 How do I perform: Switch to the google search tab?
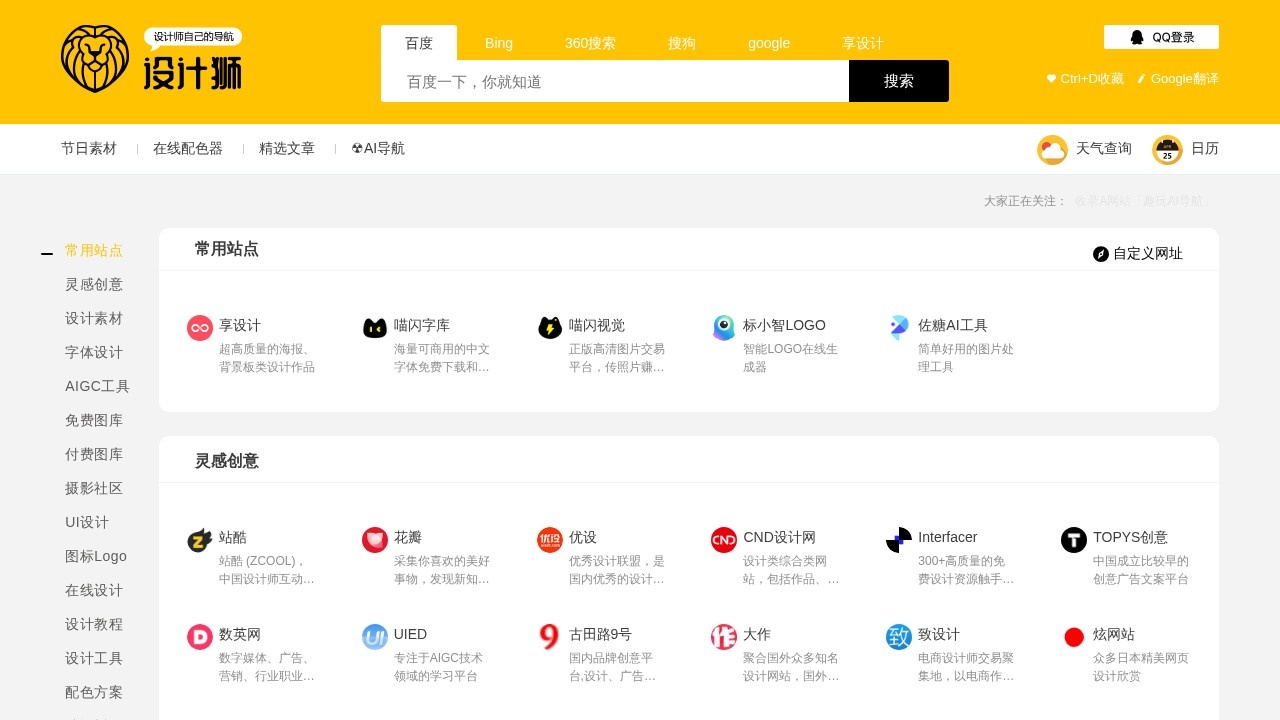click(x=768, y=43)
